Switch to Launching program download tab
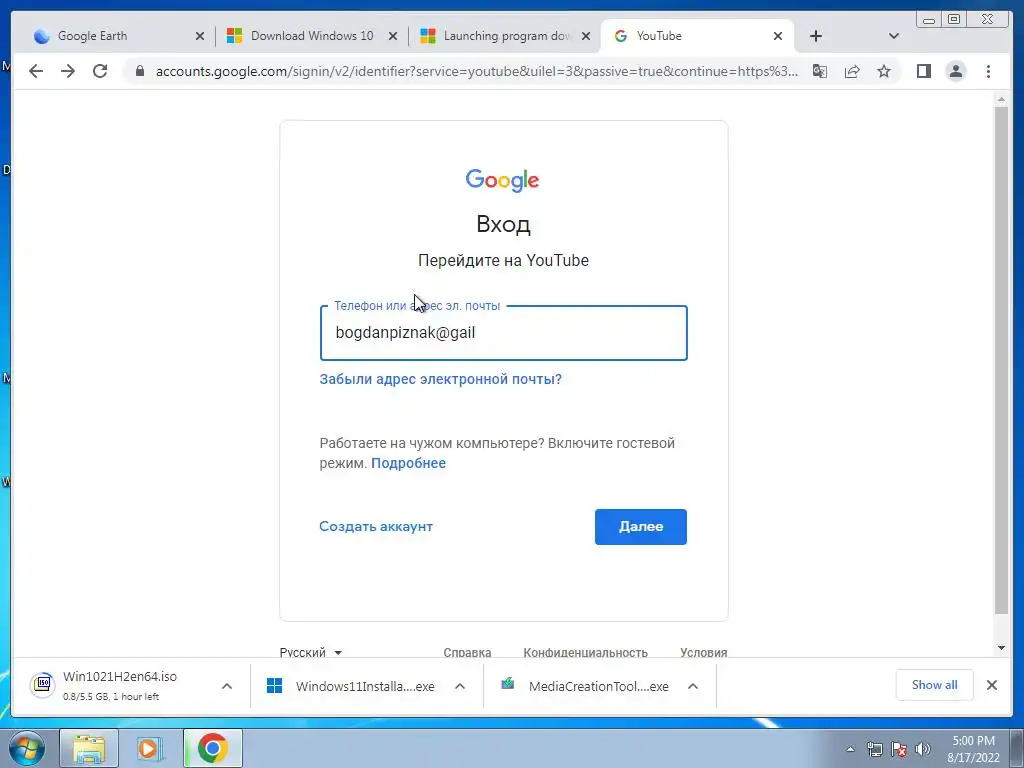This screenshot has width=1024, height=768. [505, 36]
